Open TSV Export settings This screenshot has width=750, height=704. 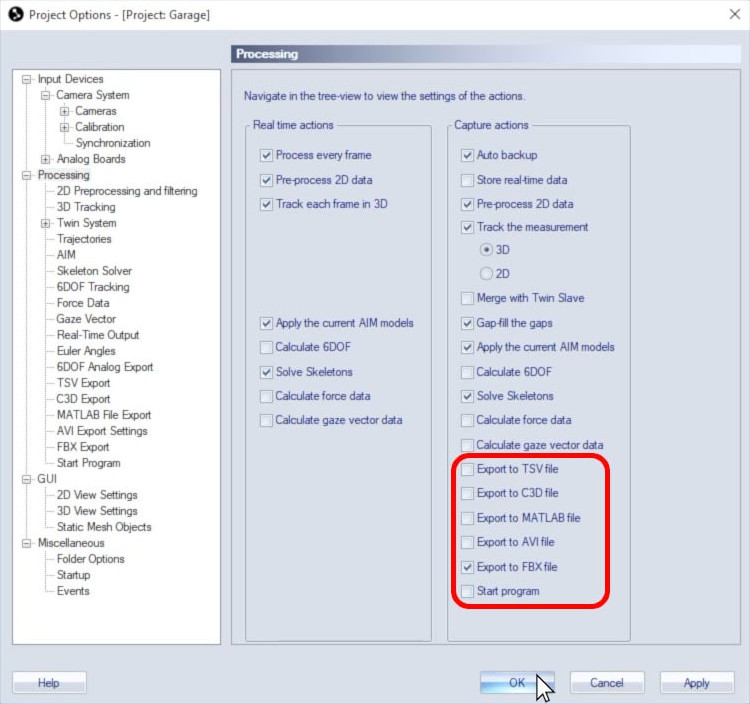[83, 383]
